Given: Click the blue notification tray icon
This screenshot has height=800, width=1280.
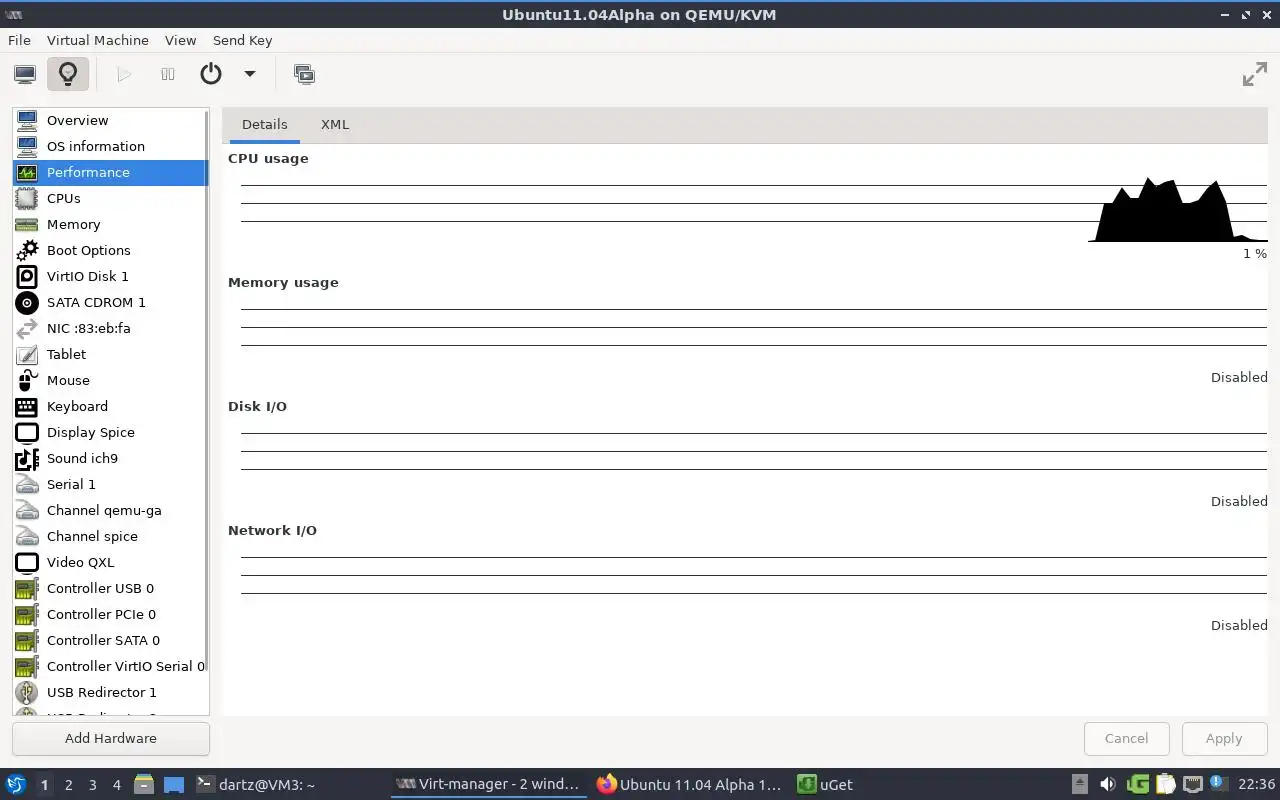Looking at the screenshot, I should point(1218,783).
